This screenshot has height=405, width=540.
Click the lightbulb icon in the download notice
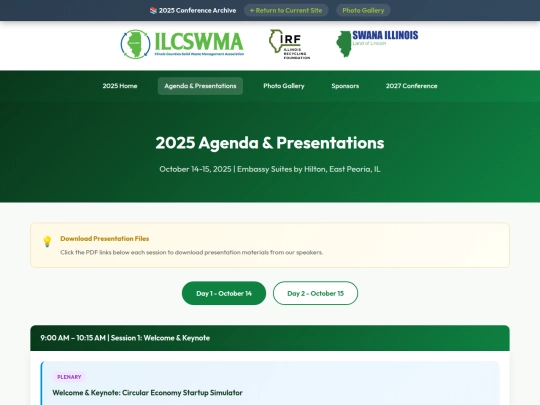pyautogui.click(x=47, y=241)
